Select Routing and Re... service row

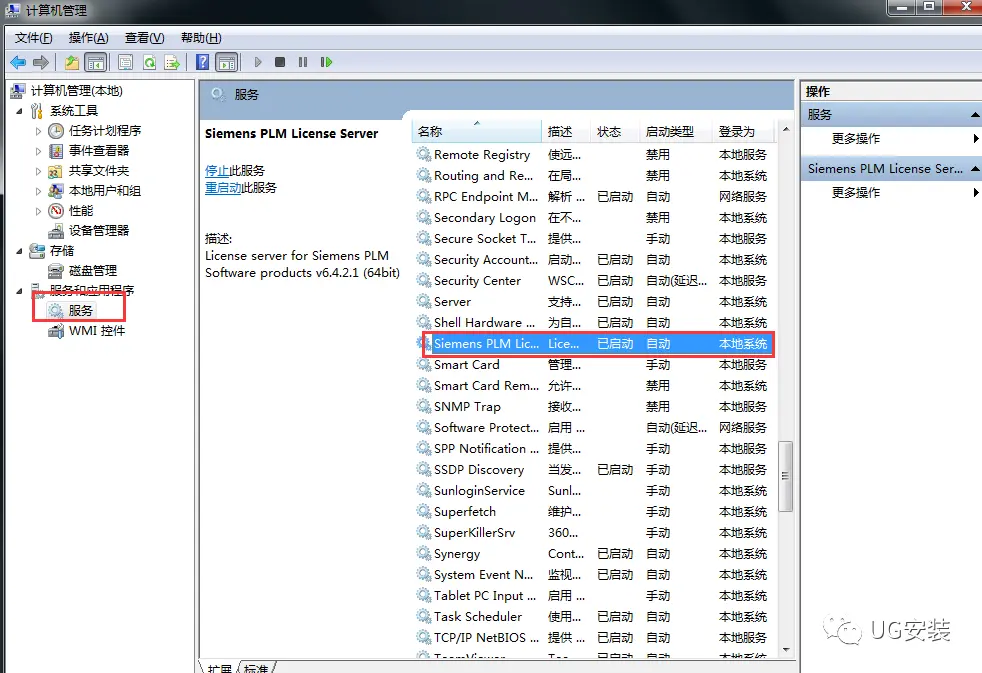(595, 176)
